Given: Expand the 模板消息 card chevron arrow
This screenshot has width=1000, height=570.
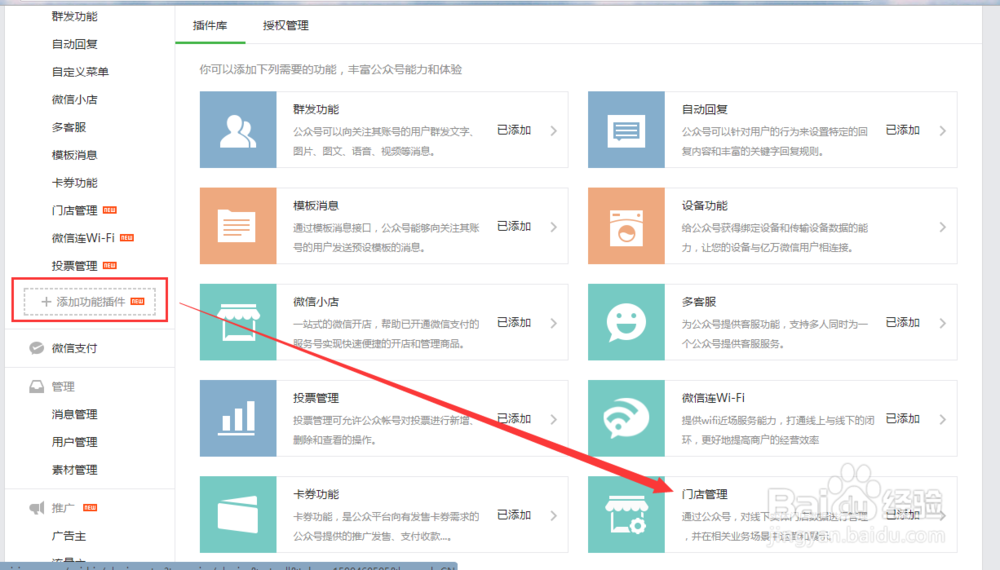Looking at the screenshot, I should [x=554, y=227].
